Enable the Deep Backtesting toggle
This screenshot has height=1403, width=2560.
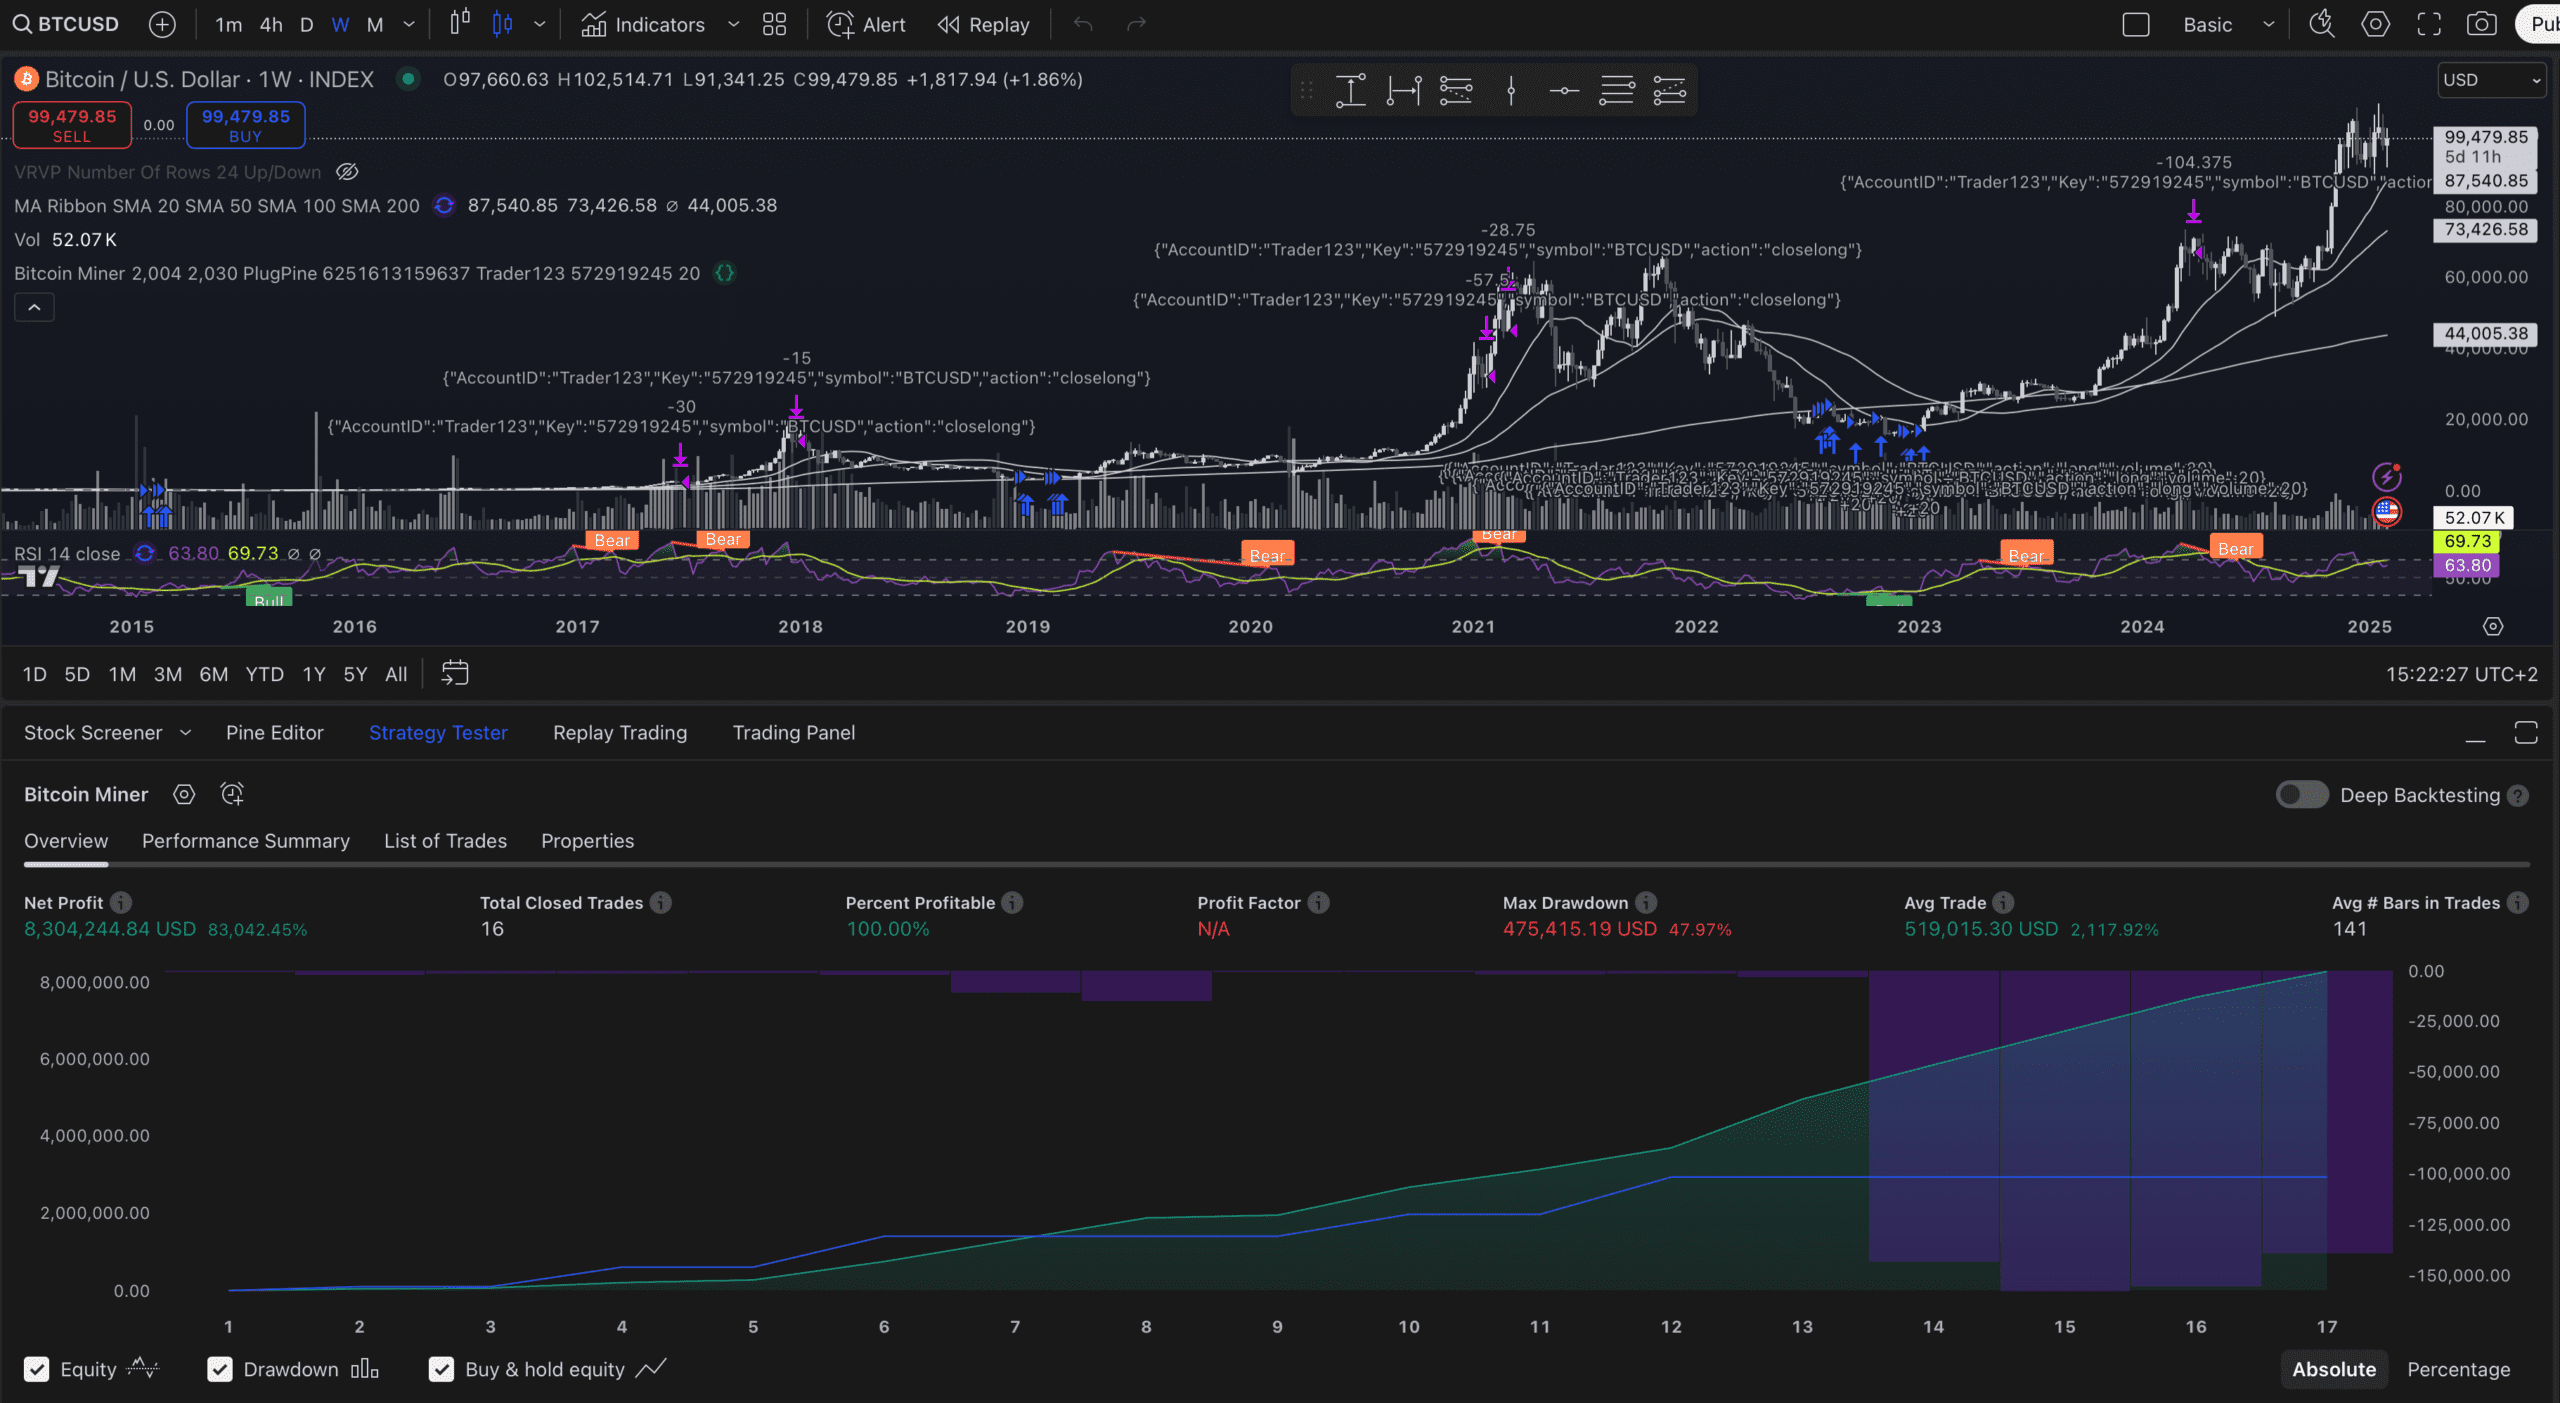point(2303,794)
